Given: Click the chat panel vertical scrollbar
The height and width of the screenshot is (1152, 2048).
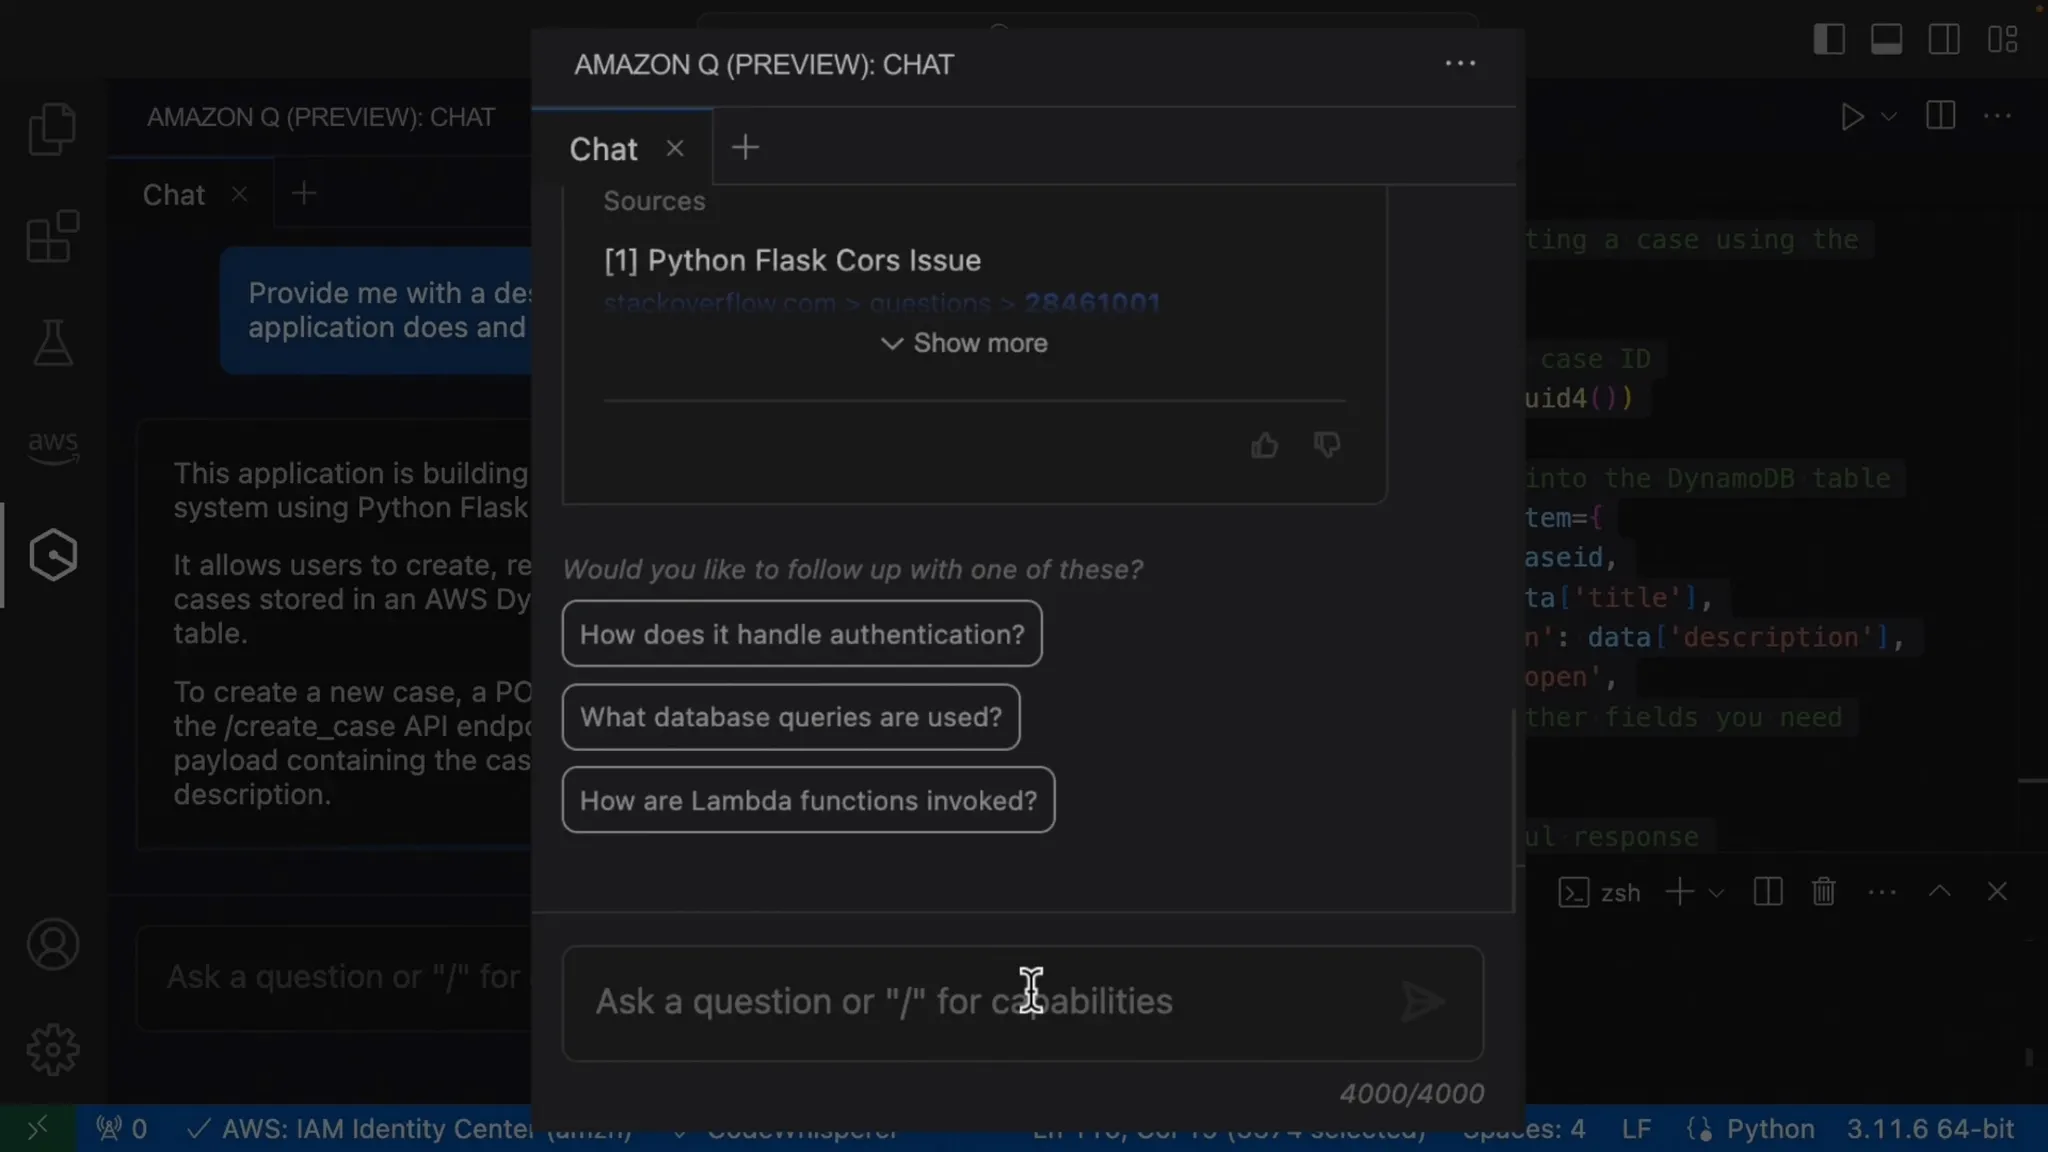Looking at the screenshot, I should [x=1515, y=808].
